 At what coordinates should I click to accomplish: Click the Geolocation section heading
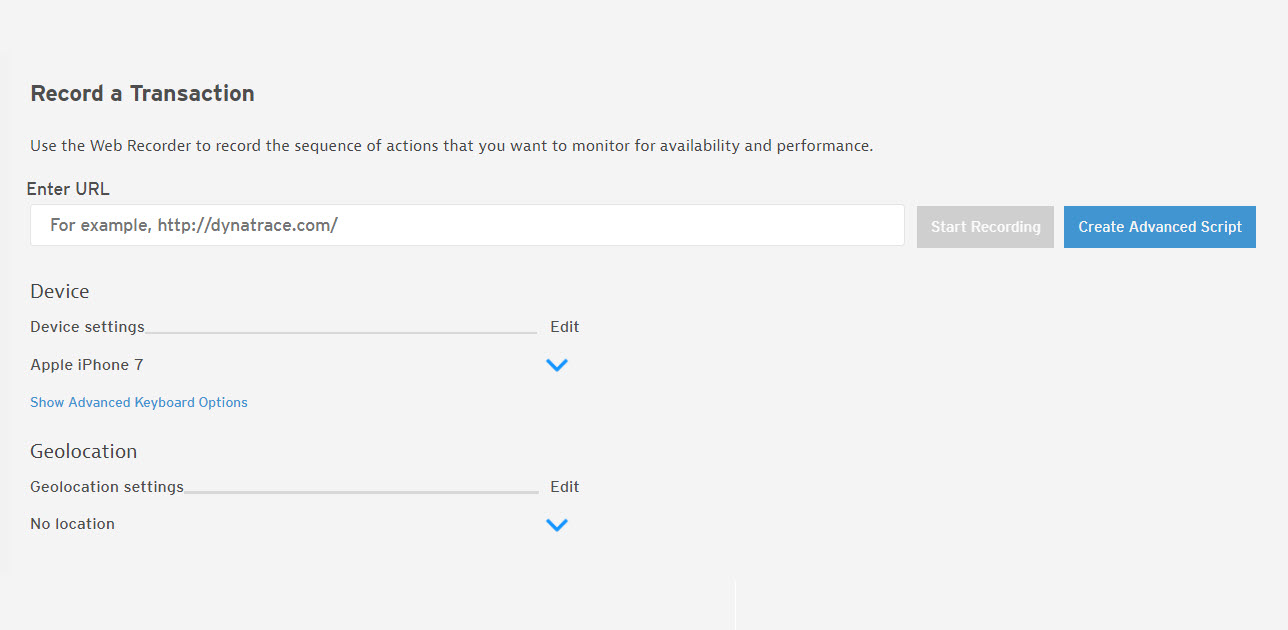coord(84,451)
